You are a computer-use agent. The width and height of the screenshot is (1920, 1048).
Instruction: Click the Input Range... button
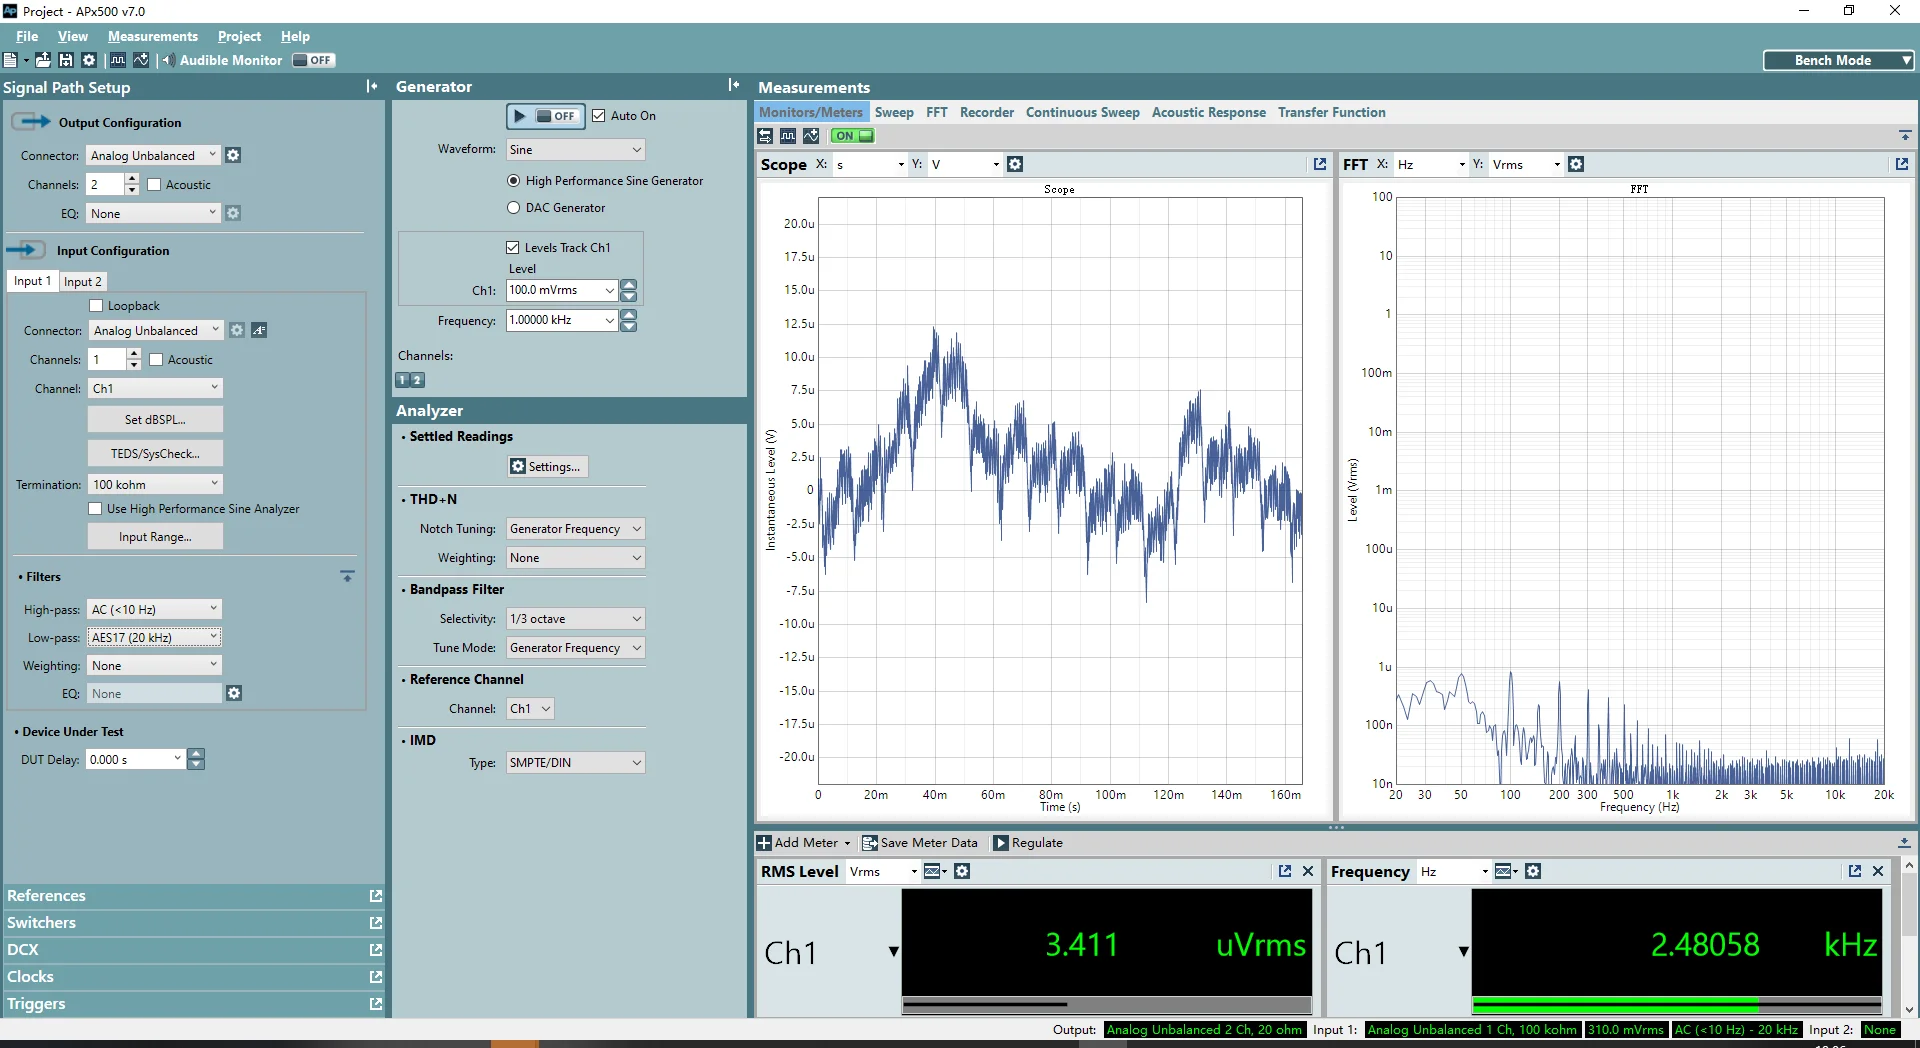coord(155,537)
